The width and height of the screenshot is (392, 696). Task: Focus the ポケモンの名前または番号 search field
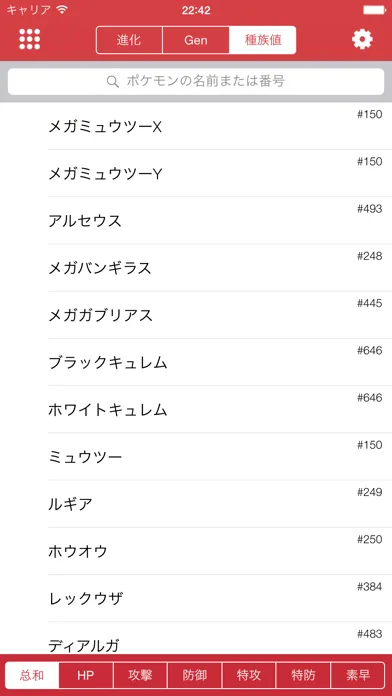[196, 81]
